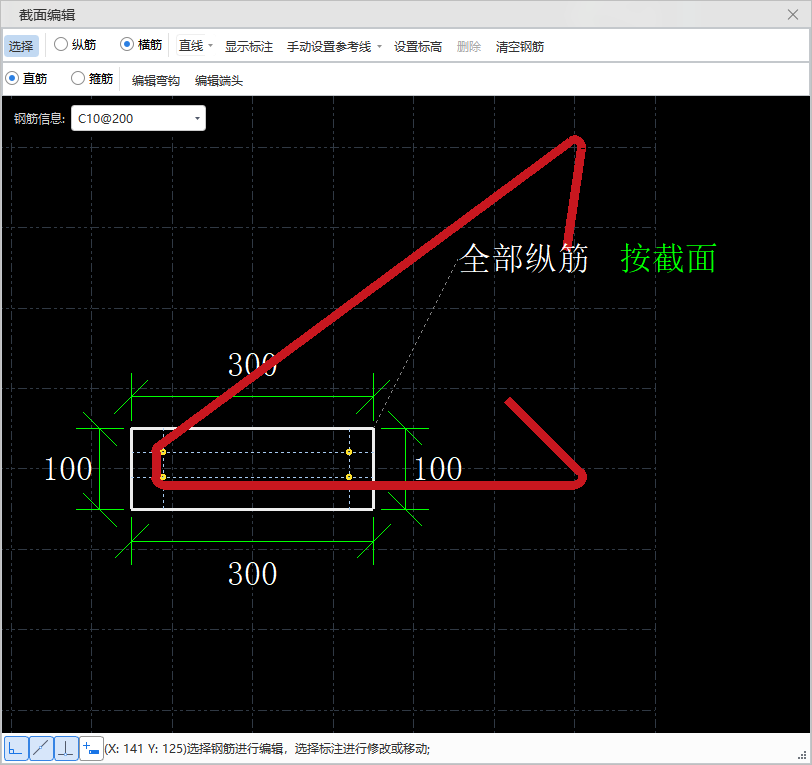Close the 截面编辑 dialog
812x765 pixels.
[792, 15]
